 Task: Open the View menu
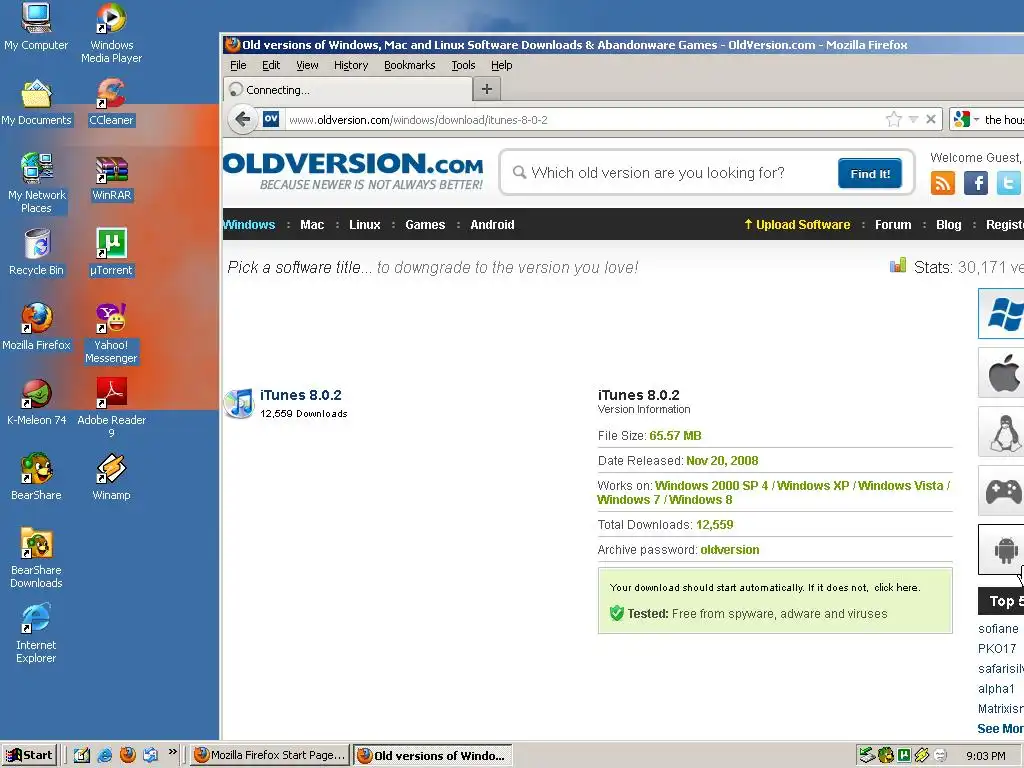(307, 65)
